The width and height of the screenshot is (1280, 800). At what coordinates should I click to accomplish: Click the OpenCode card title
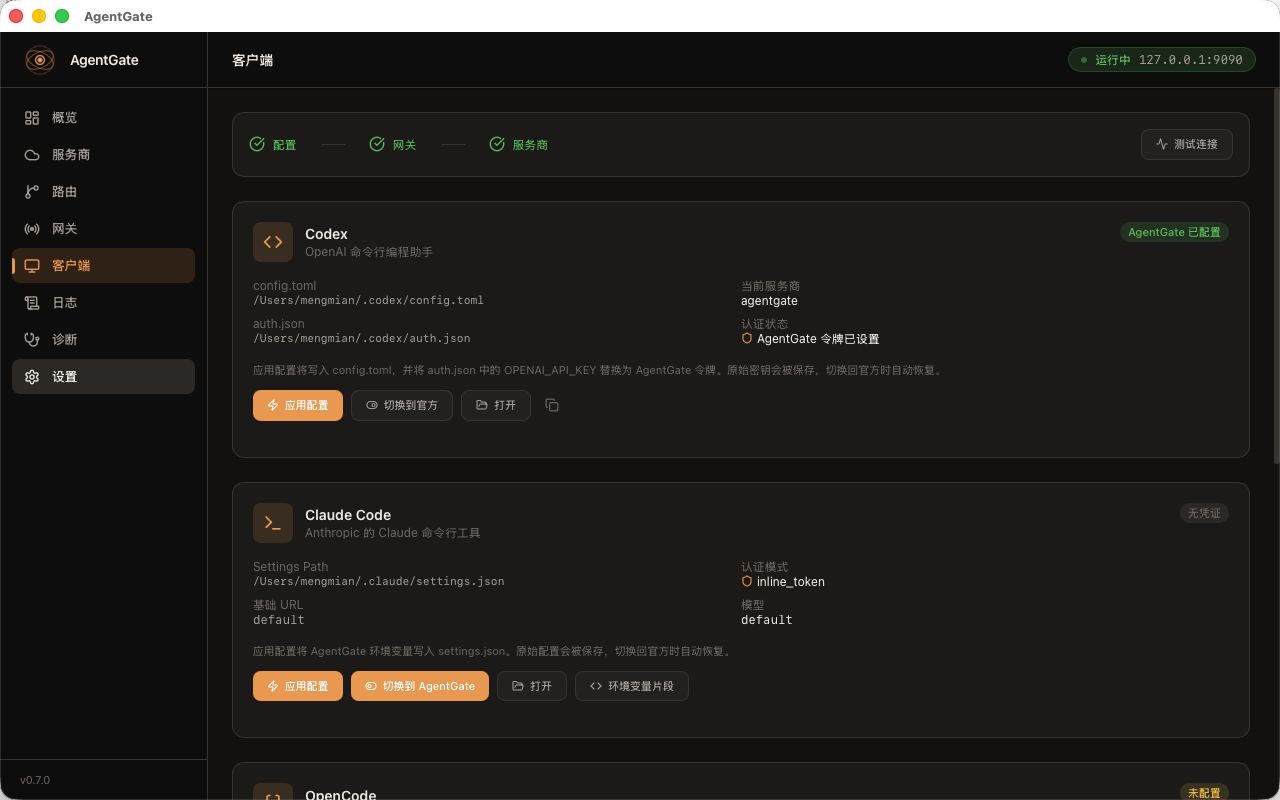341,795
